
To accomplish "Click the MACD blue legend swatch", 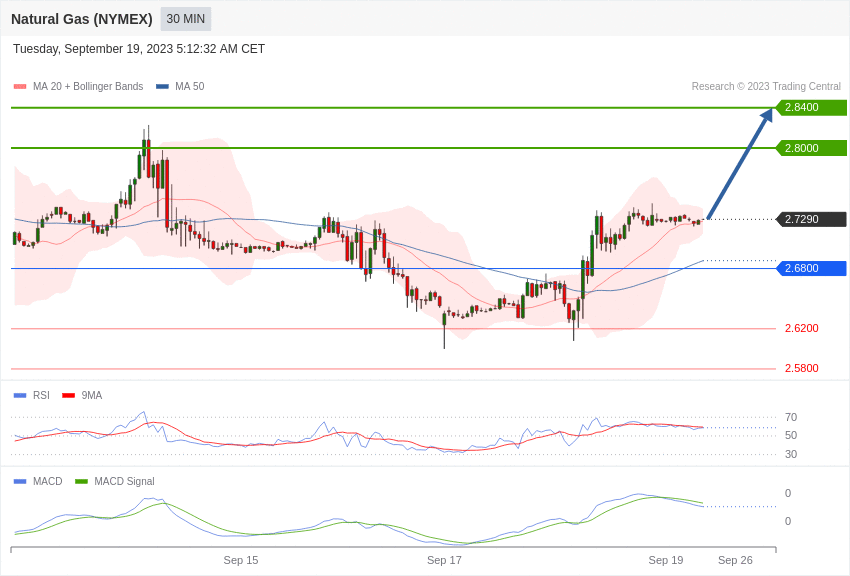I will point(20,482).
